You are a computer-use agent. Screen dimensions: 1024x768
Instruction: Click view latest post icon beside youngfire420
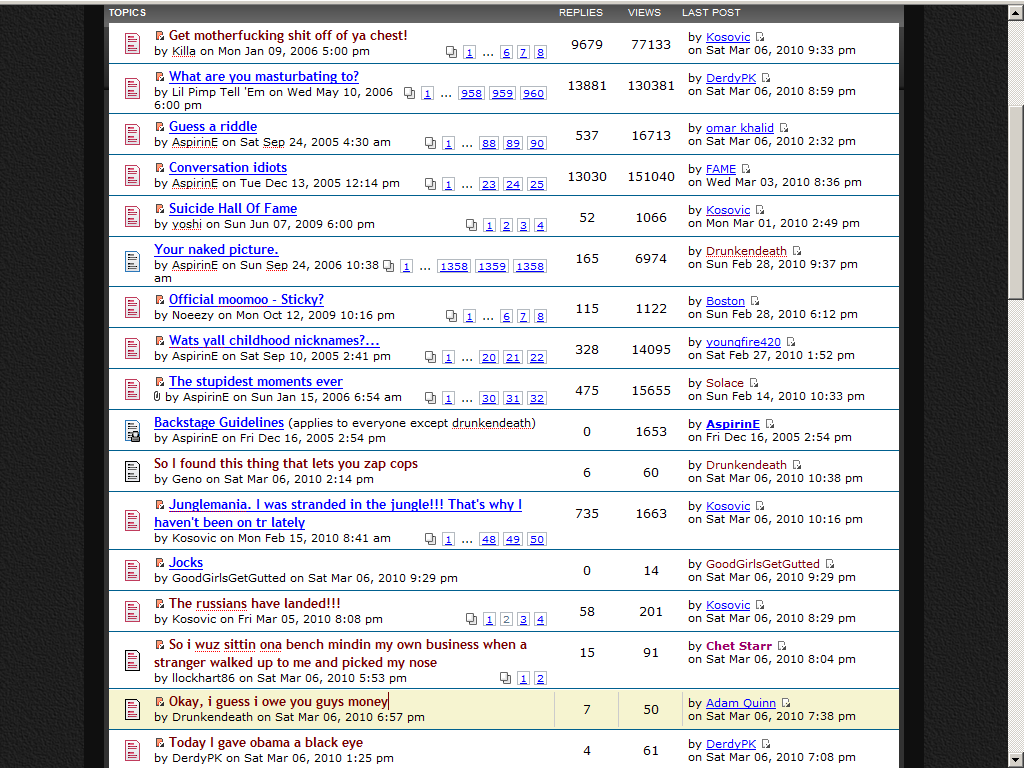[791, 342]
